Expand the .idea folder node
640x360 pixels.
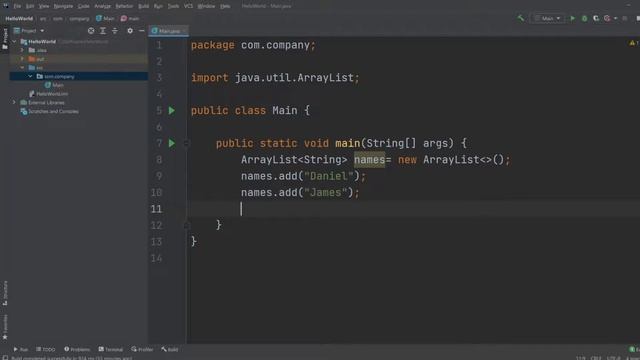pos(22,50)
